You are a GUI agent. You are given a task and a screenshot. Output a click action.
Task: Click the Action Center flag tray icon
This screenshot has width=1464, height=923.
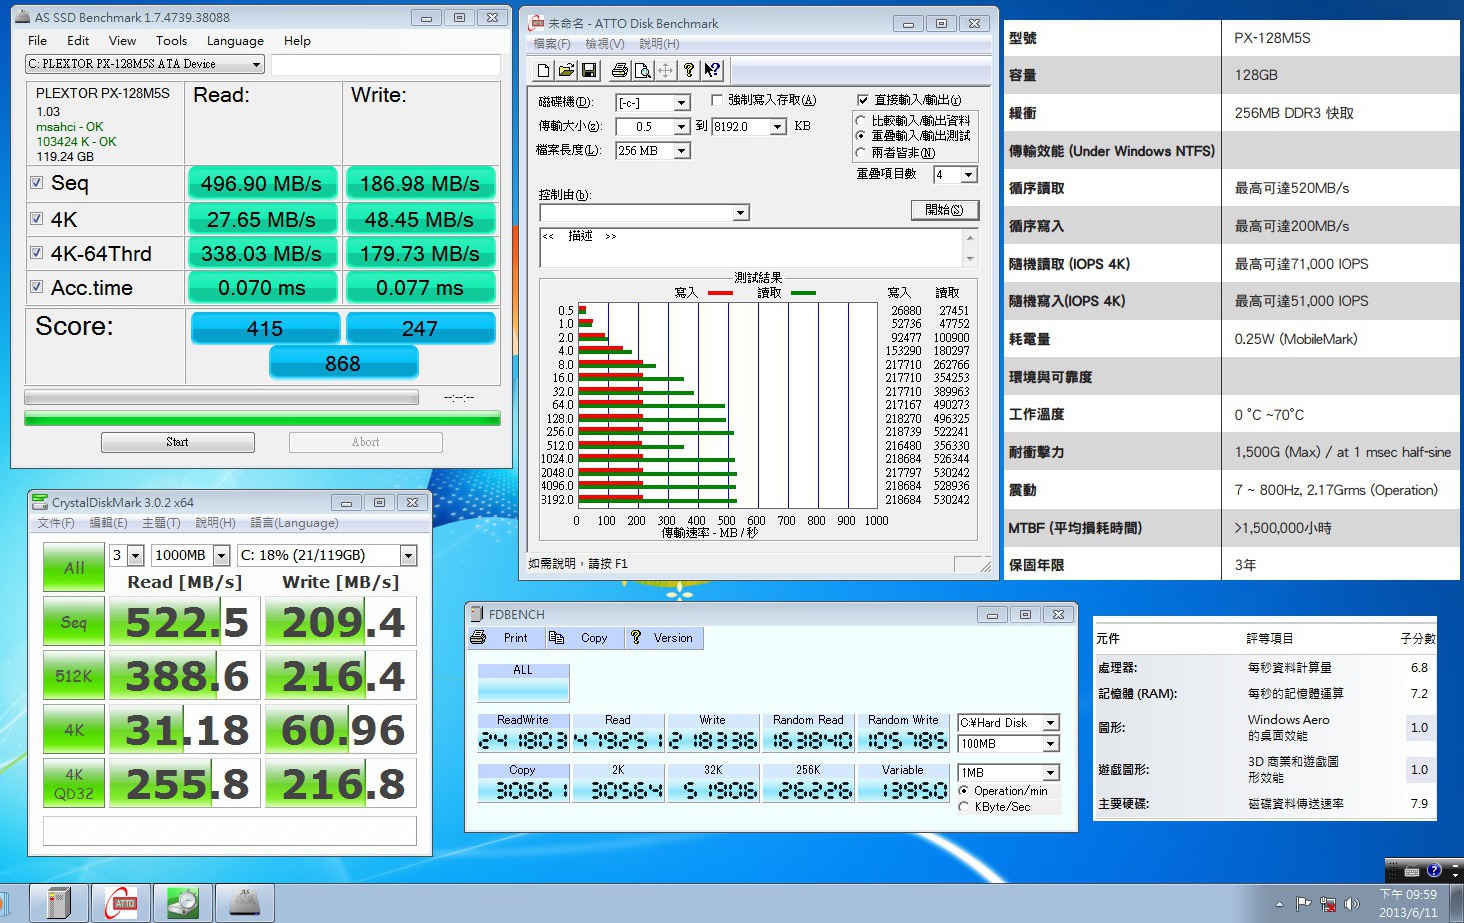(1304, 904)
